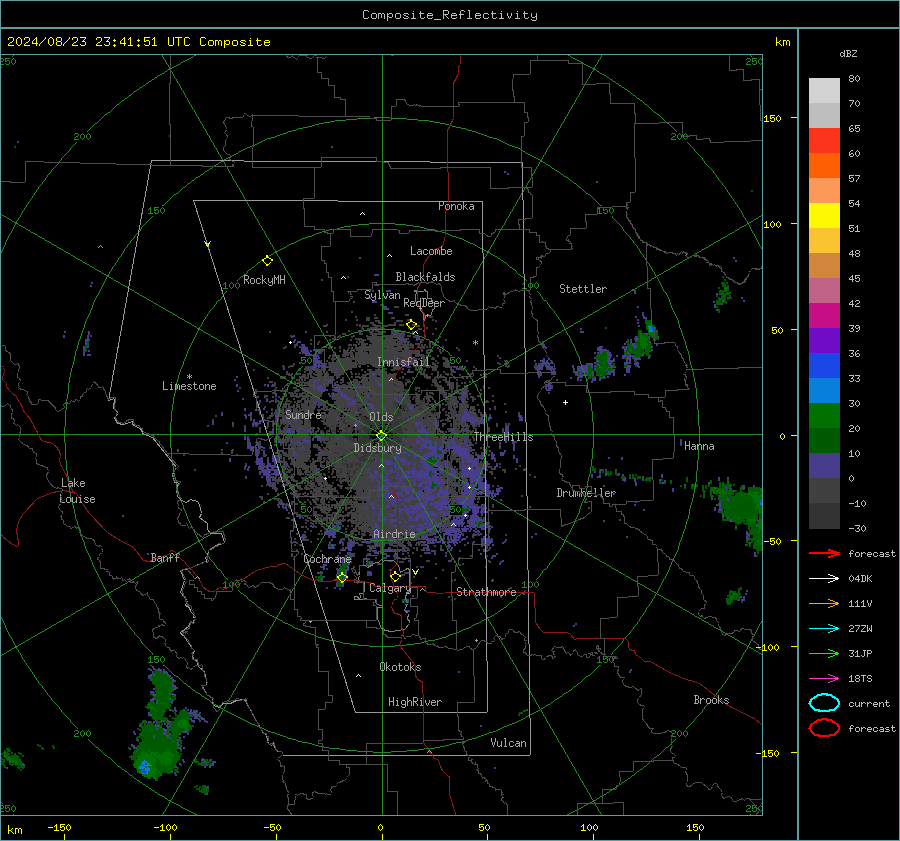Click the Strathmore city label
Screen dimensions: 900x841
(x=486, y=592)
